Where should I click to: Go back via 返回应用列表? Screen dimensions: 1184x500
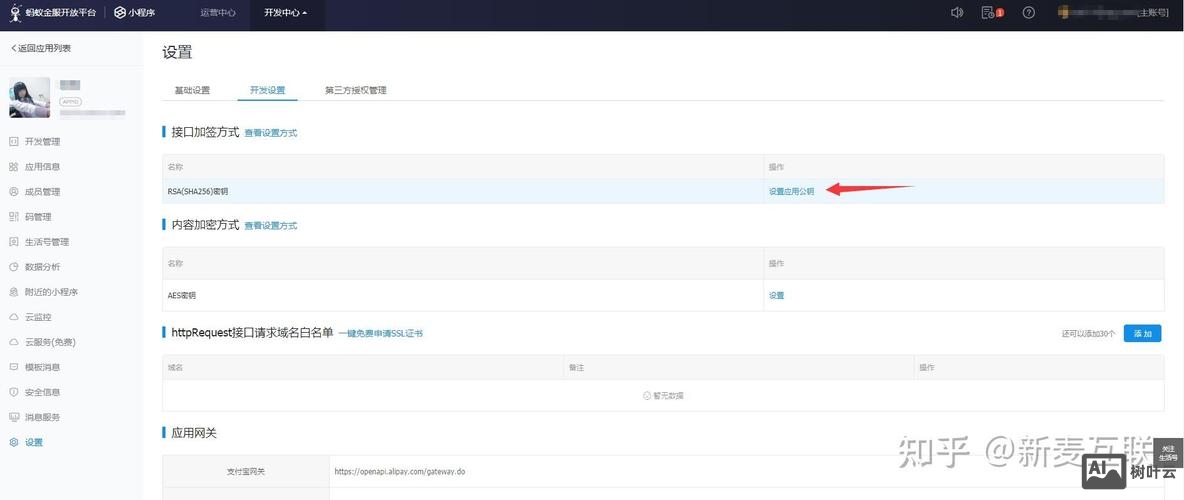[41, 48]
